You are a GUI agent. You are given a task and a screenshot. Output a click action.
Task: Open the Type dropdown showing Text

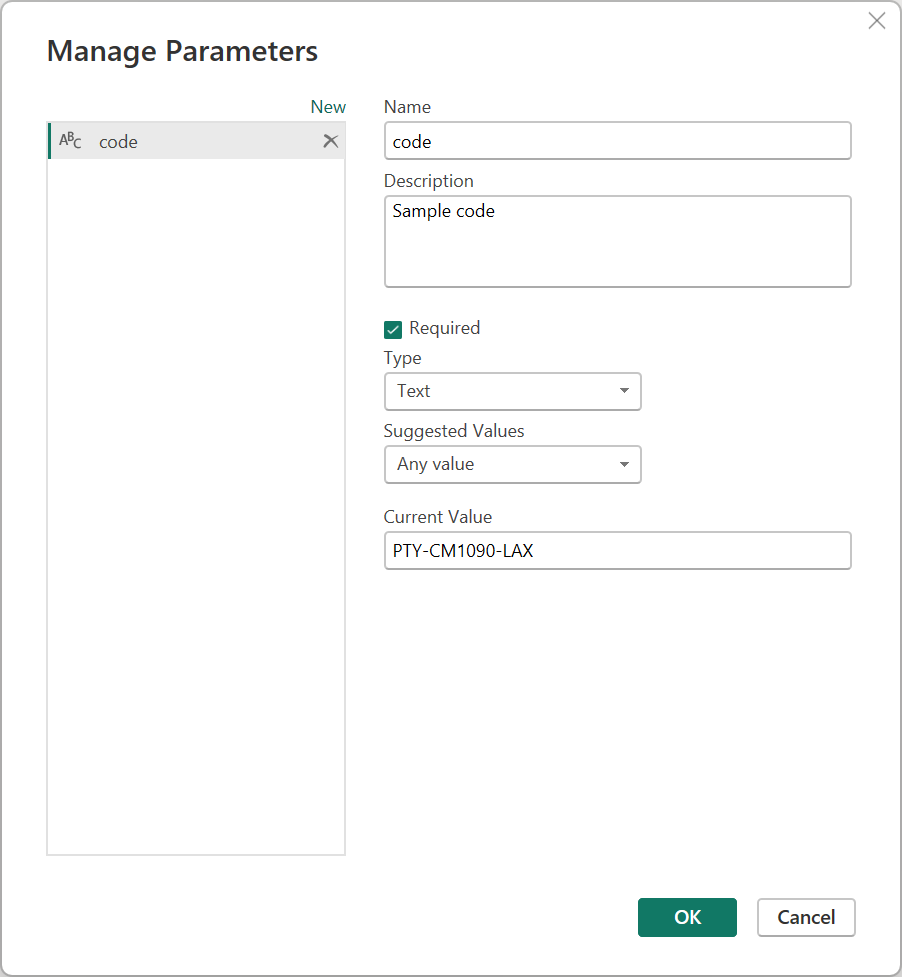point(512,391)
